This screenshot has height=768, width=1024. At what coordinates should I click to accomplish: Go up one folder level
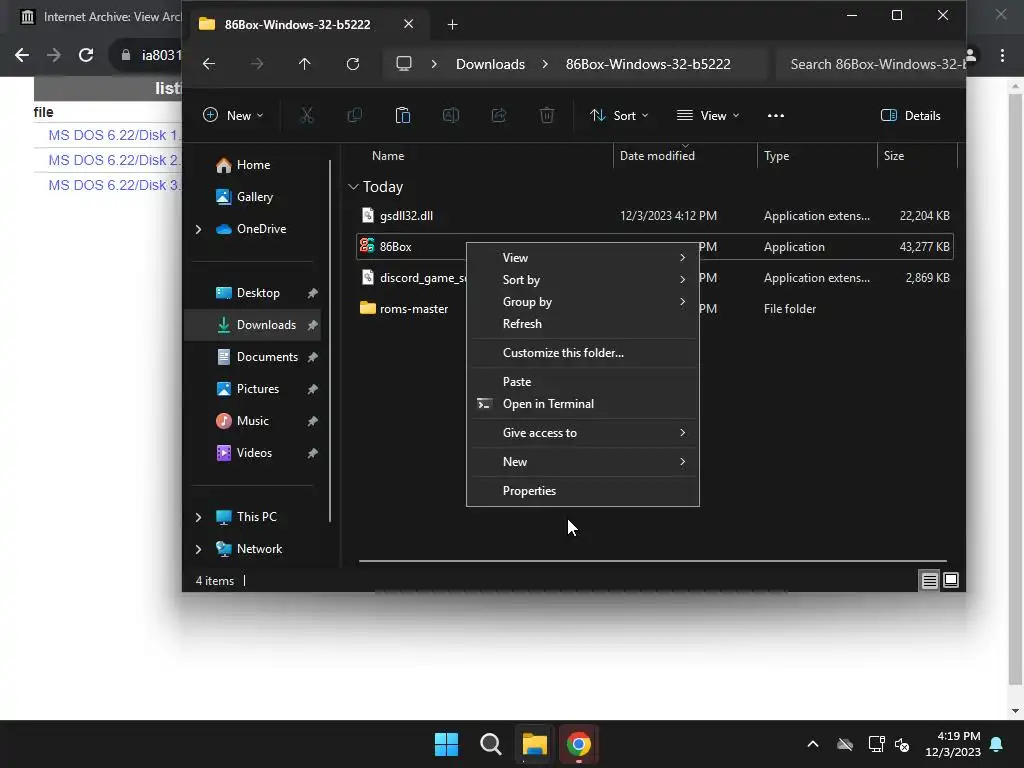(304, 64)
